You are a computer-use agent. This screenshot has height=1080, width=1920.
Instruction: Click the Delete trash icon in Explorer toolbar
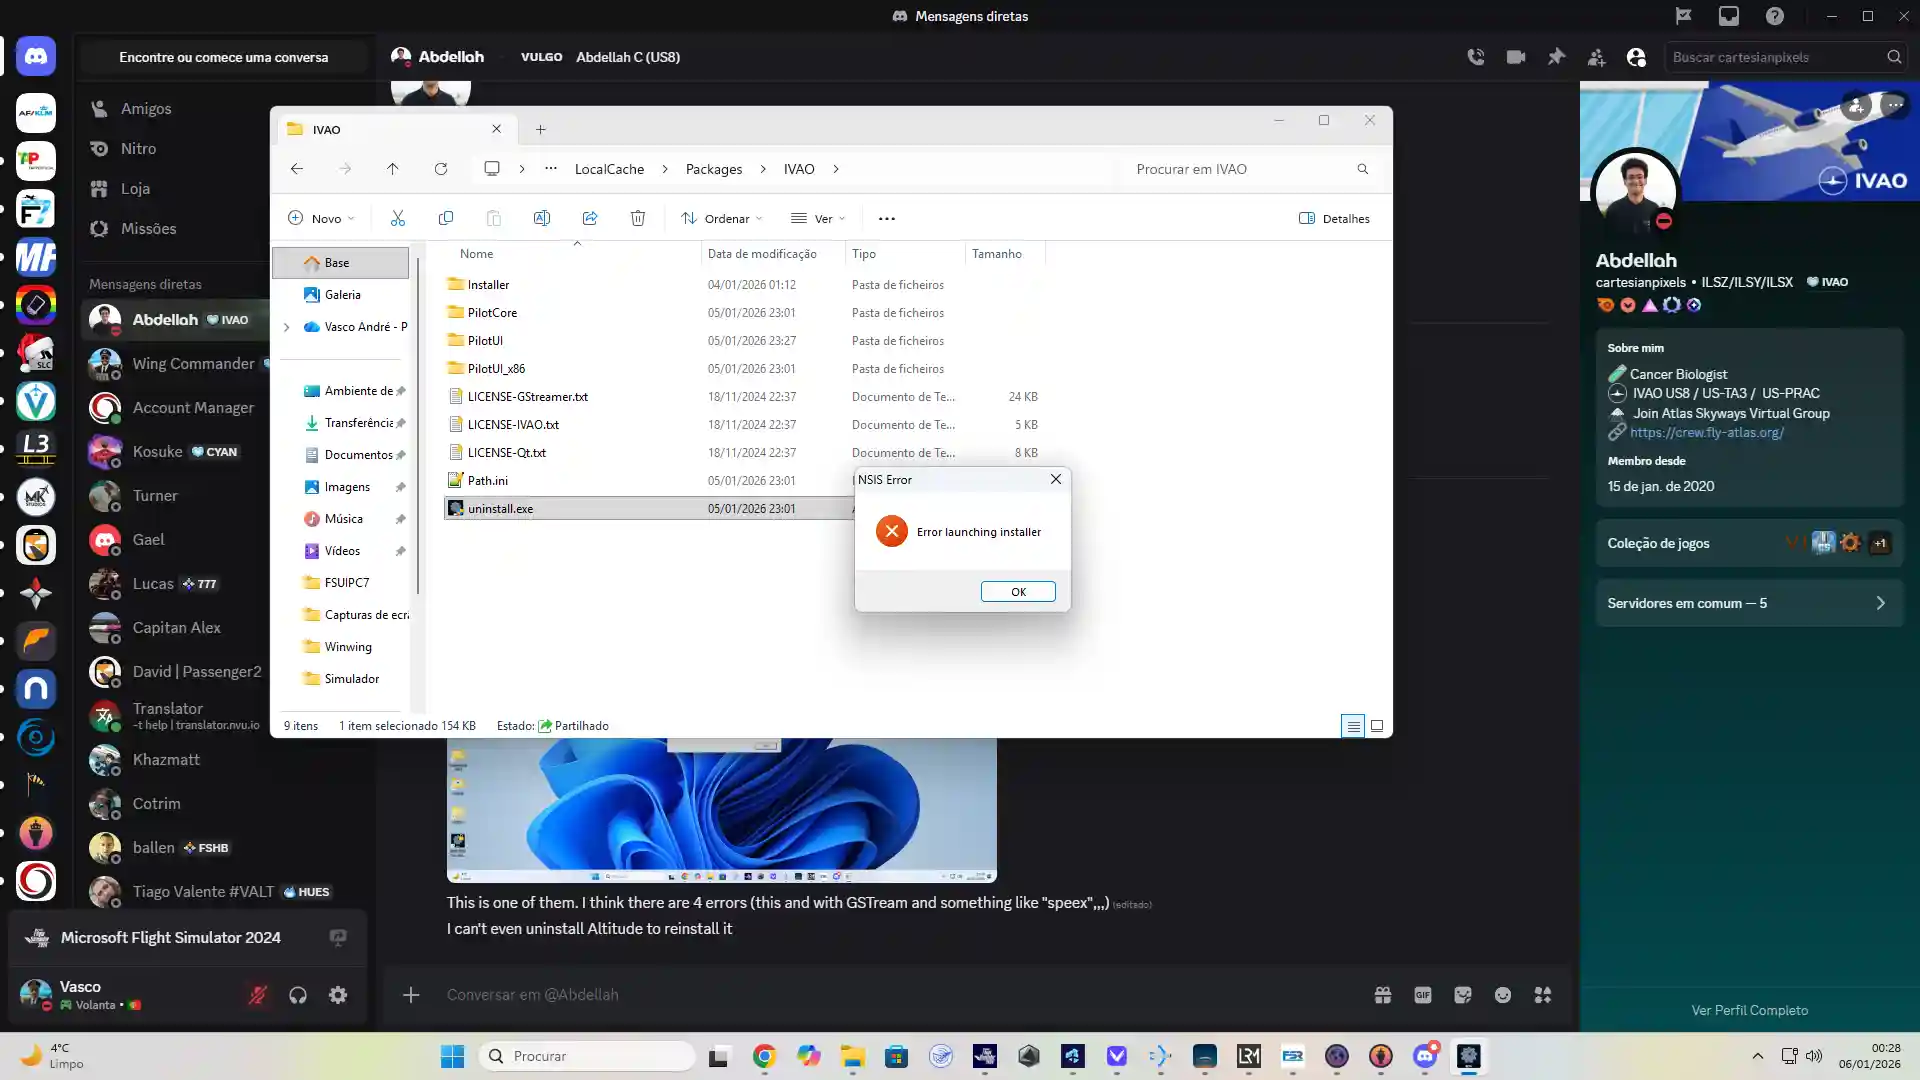tap(638, 218)
